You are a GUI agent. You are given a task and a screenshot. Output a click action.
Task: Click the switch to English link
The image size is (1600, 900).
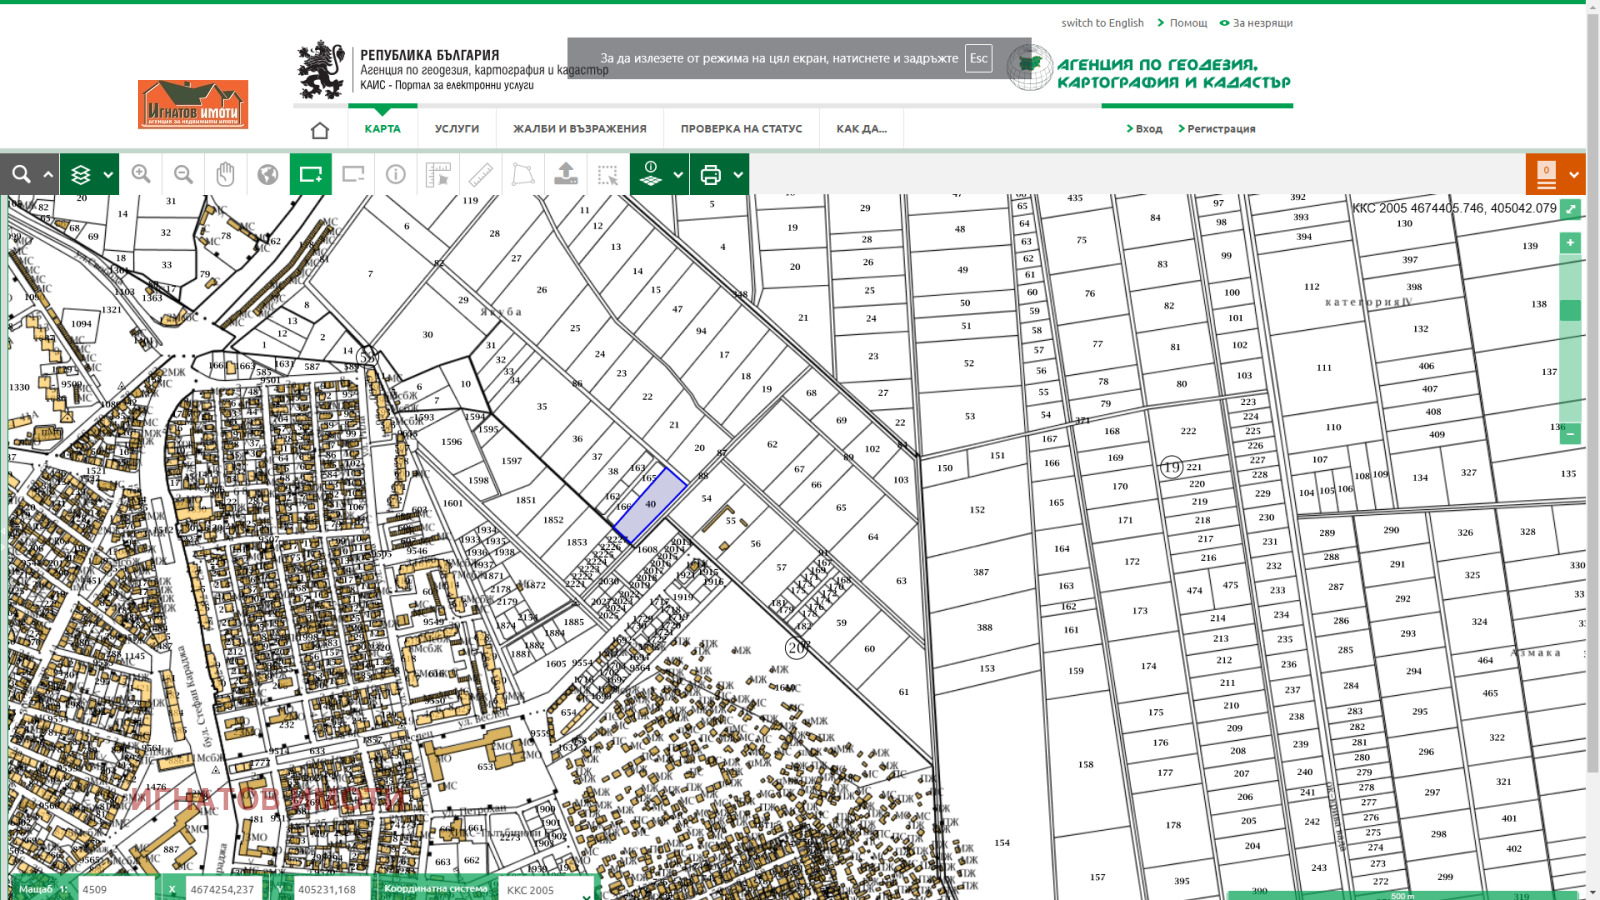point(1102,23)
